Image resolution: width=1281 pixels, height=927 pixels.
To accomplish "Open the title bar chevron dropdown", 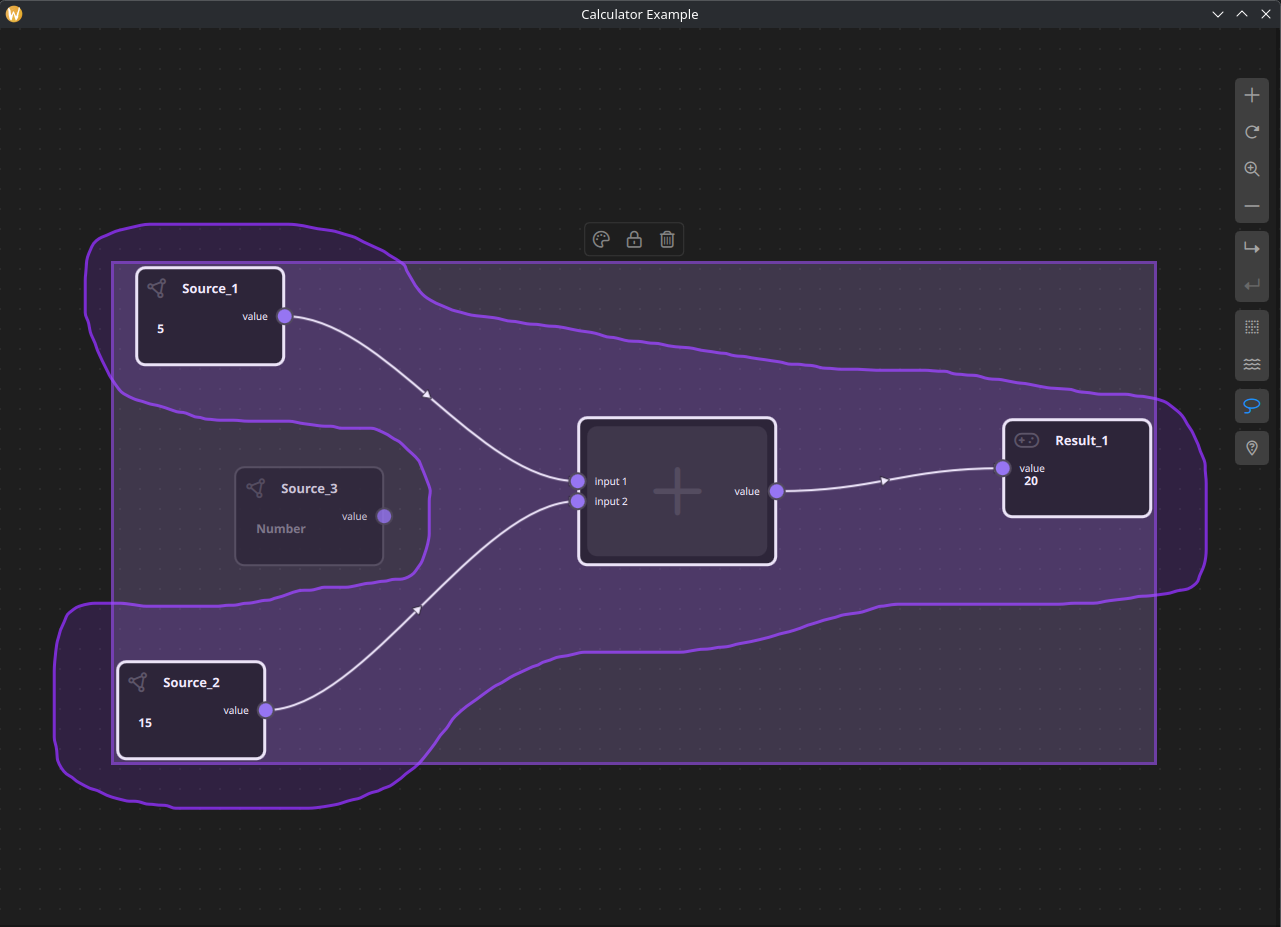I will 1218,14.
